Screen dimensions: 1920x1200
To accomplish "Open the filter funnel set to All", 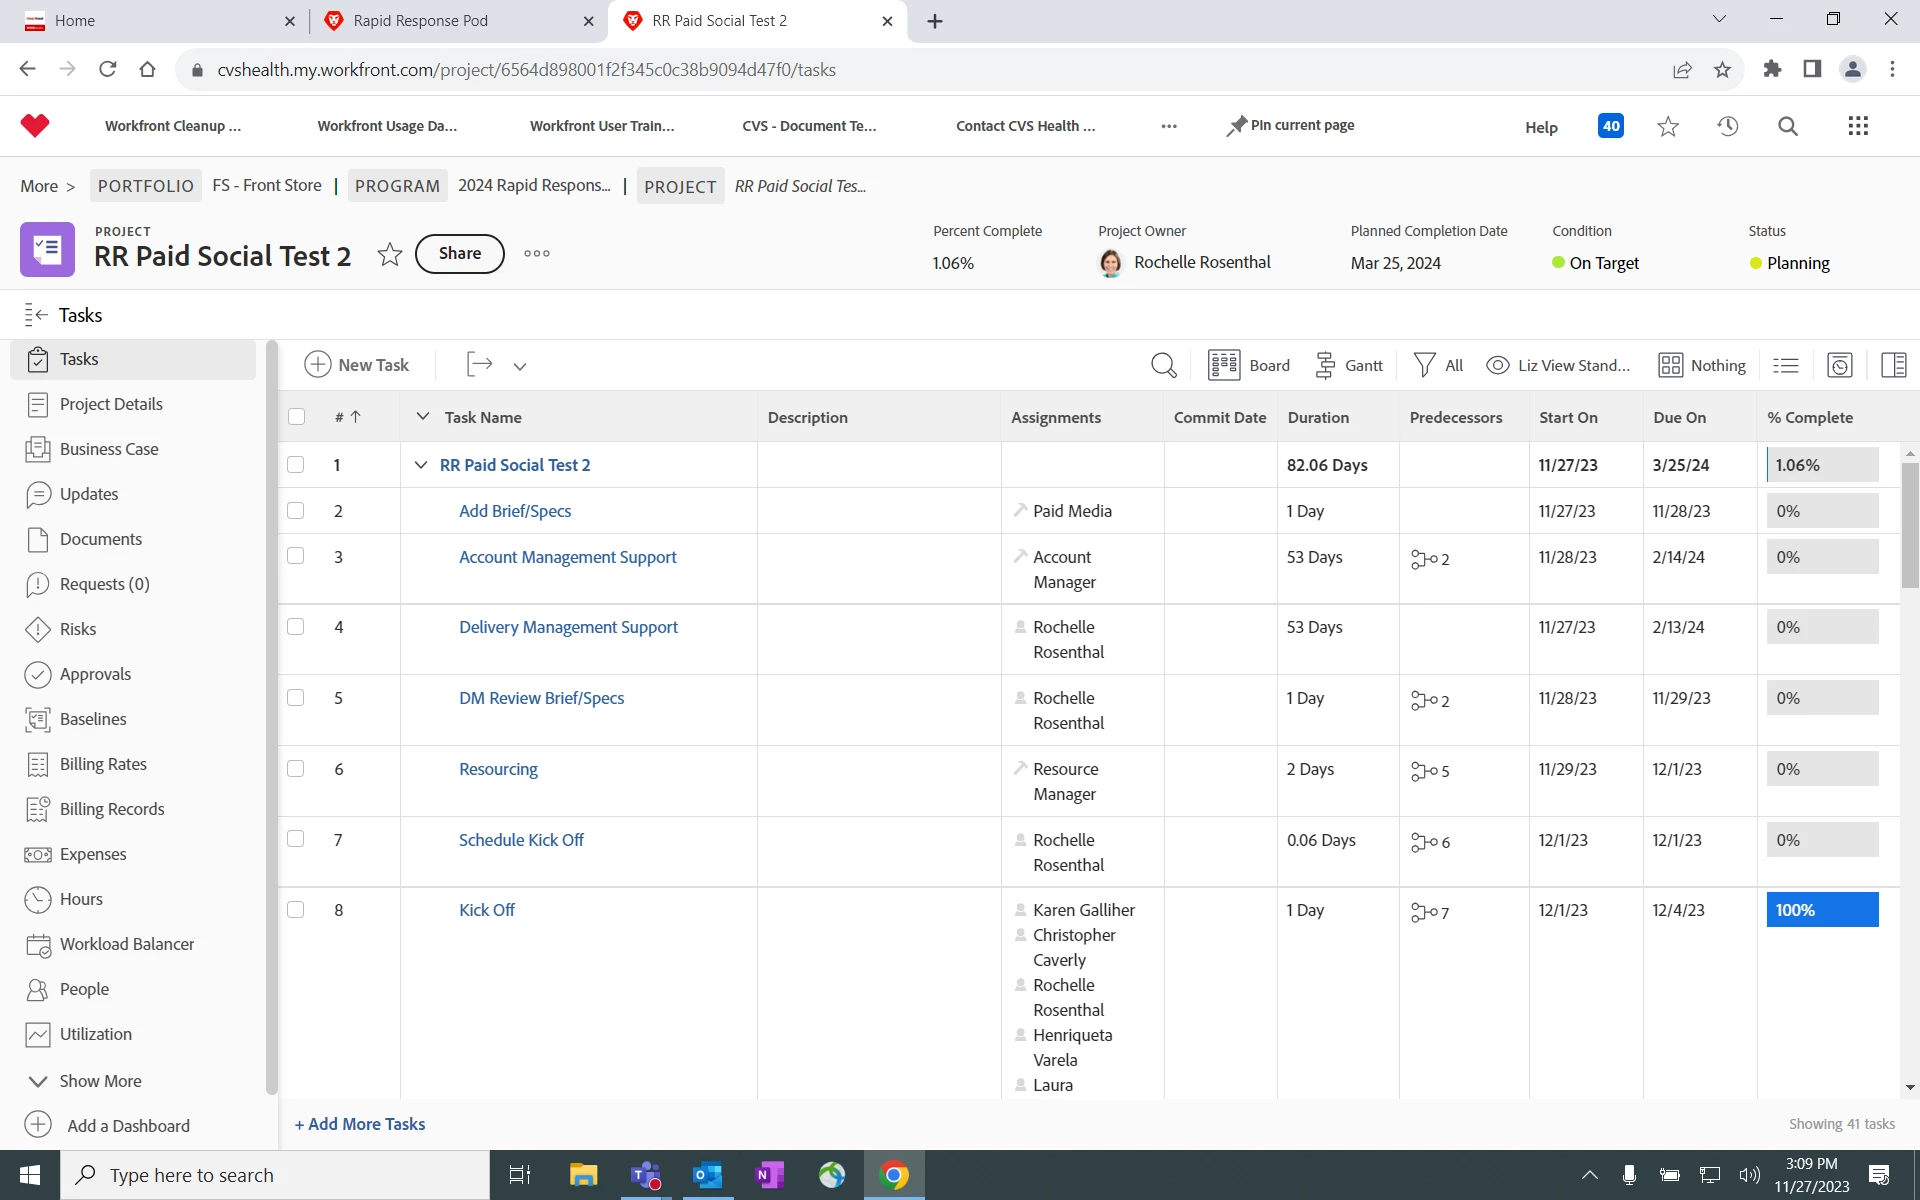I will 1437,365.
